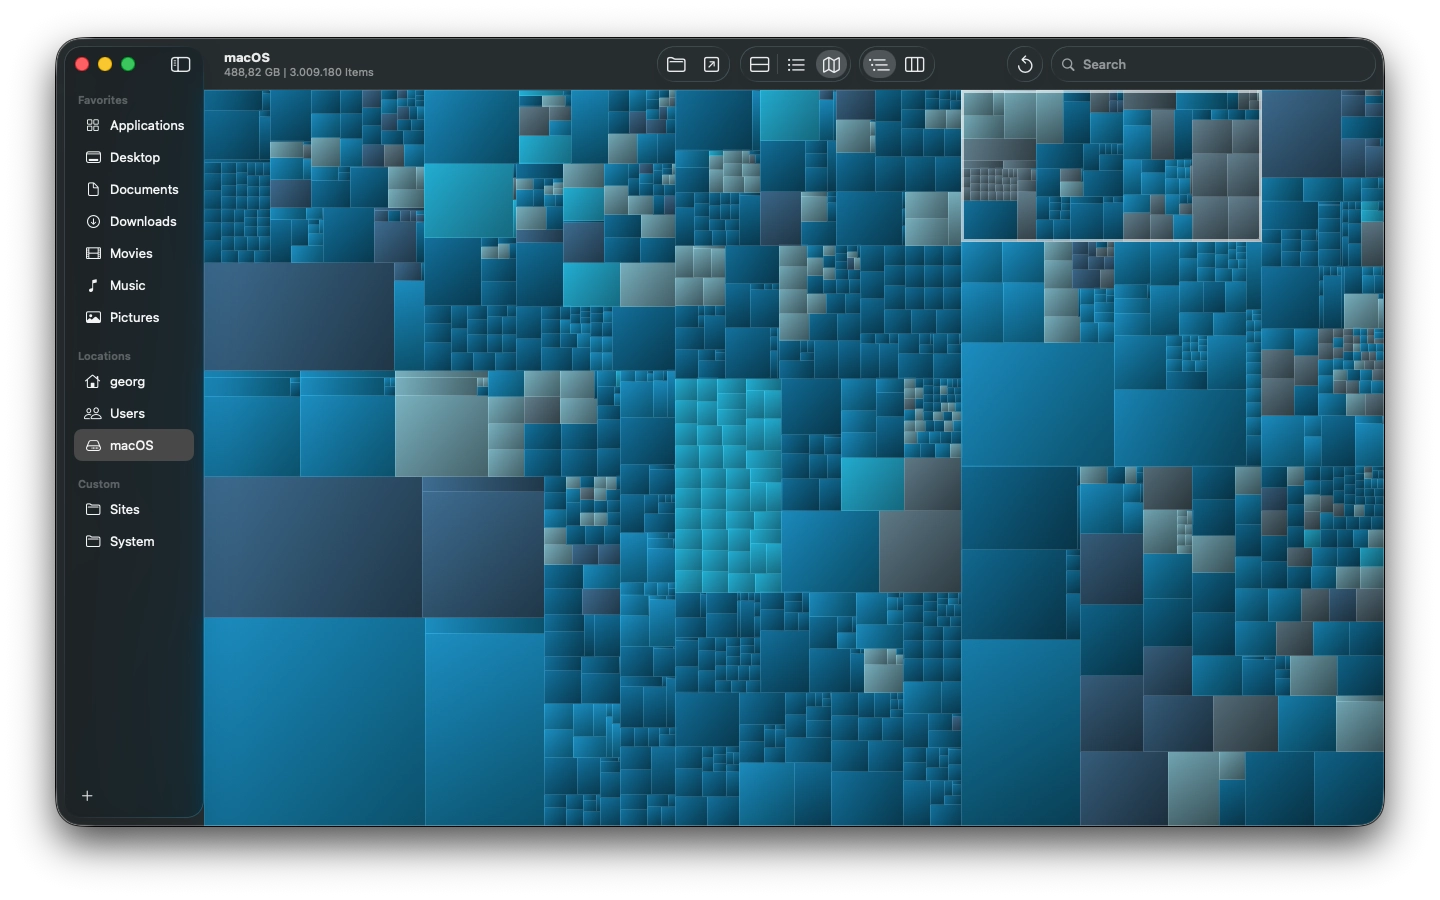Switch to the list view mode
1440x900 pixels.
(x=796, y=64)
